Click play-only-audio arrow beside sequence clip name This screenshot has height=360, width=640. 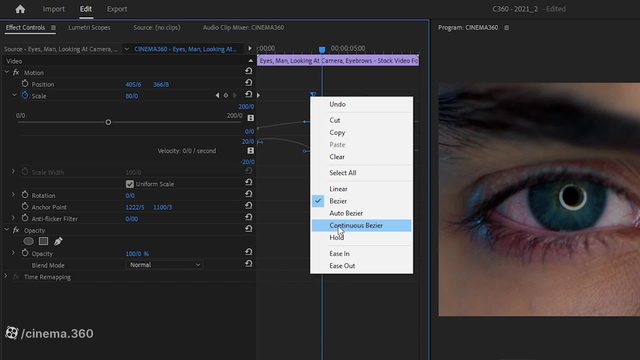point(250,49)
